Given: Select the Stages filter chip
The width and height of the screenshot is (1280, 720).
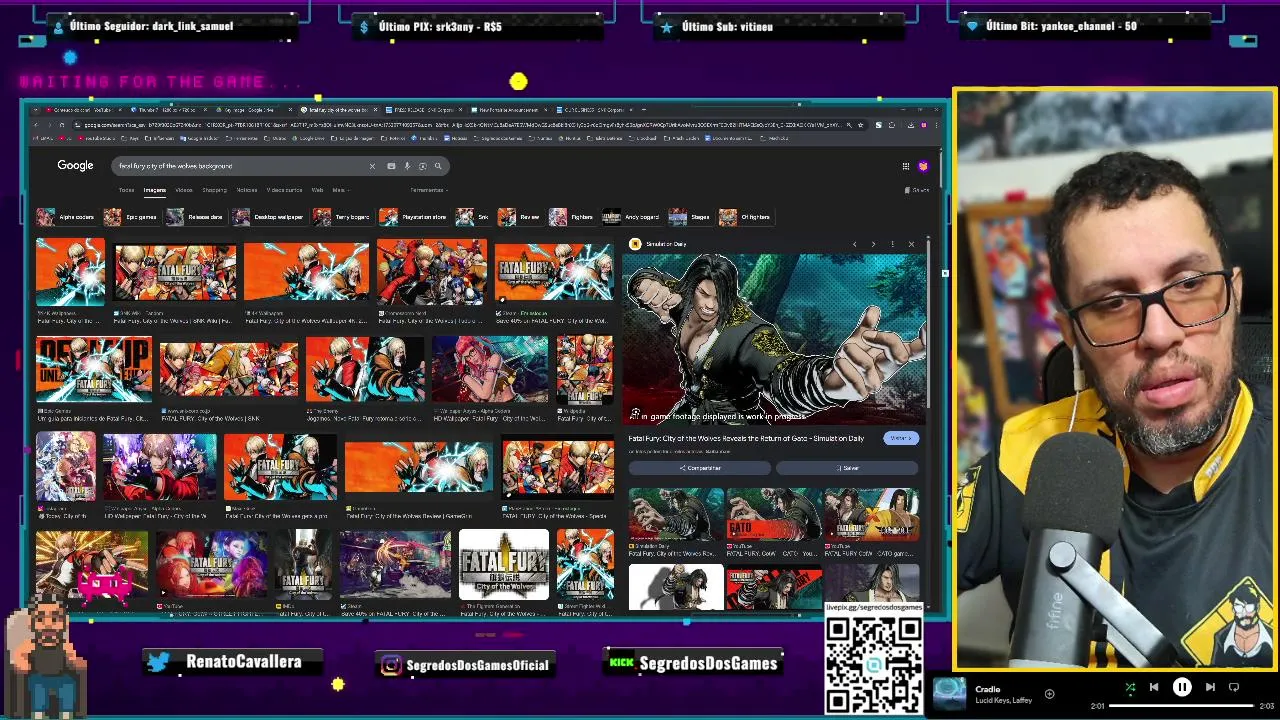Looking at the screenshot, I should (690, 217).
